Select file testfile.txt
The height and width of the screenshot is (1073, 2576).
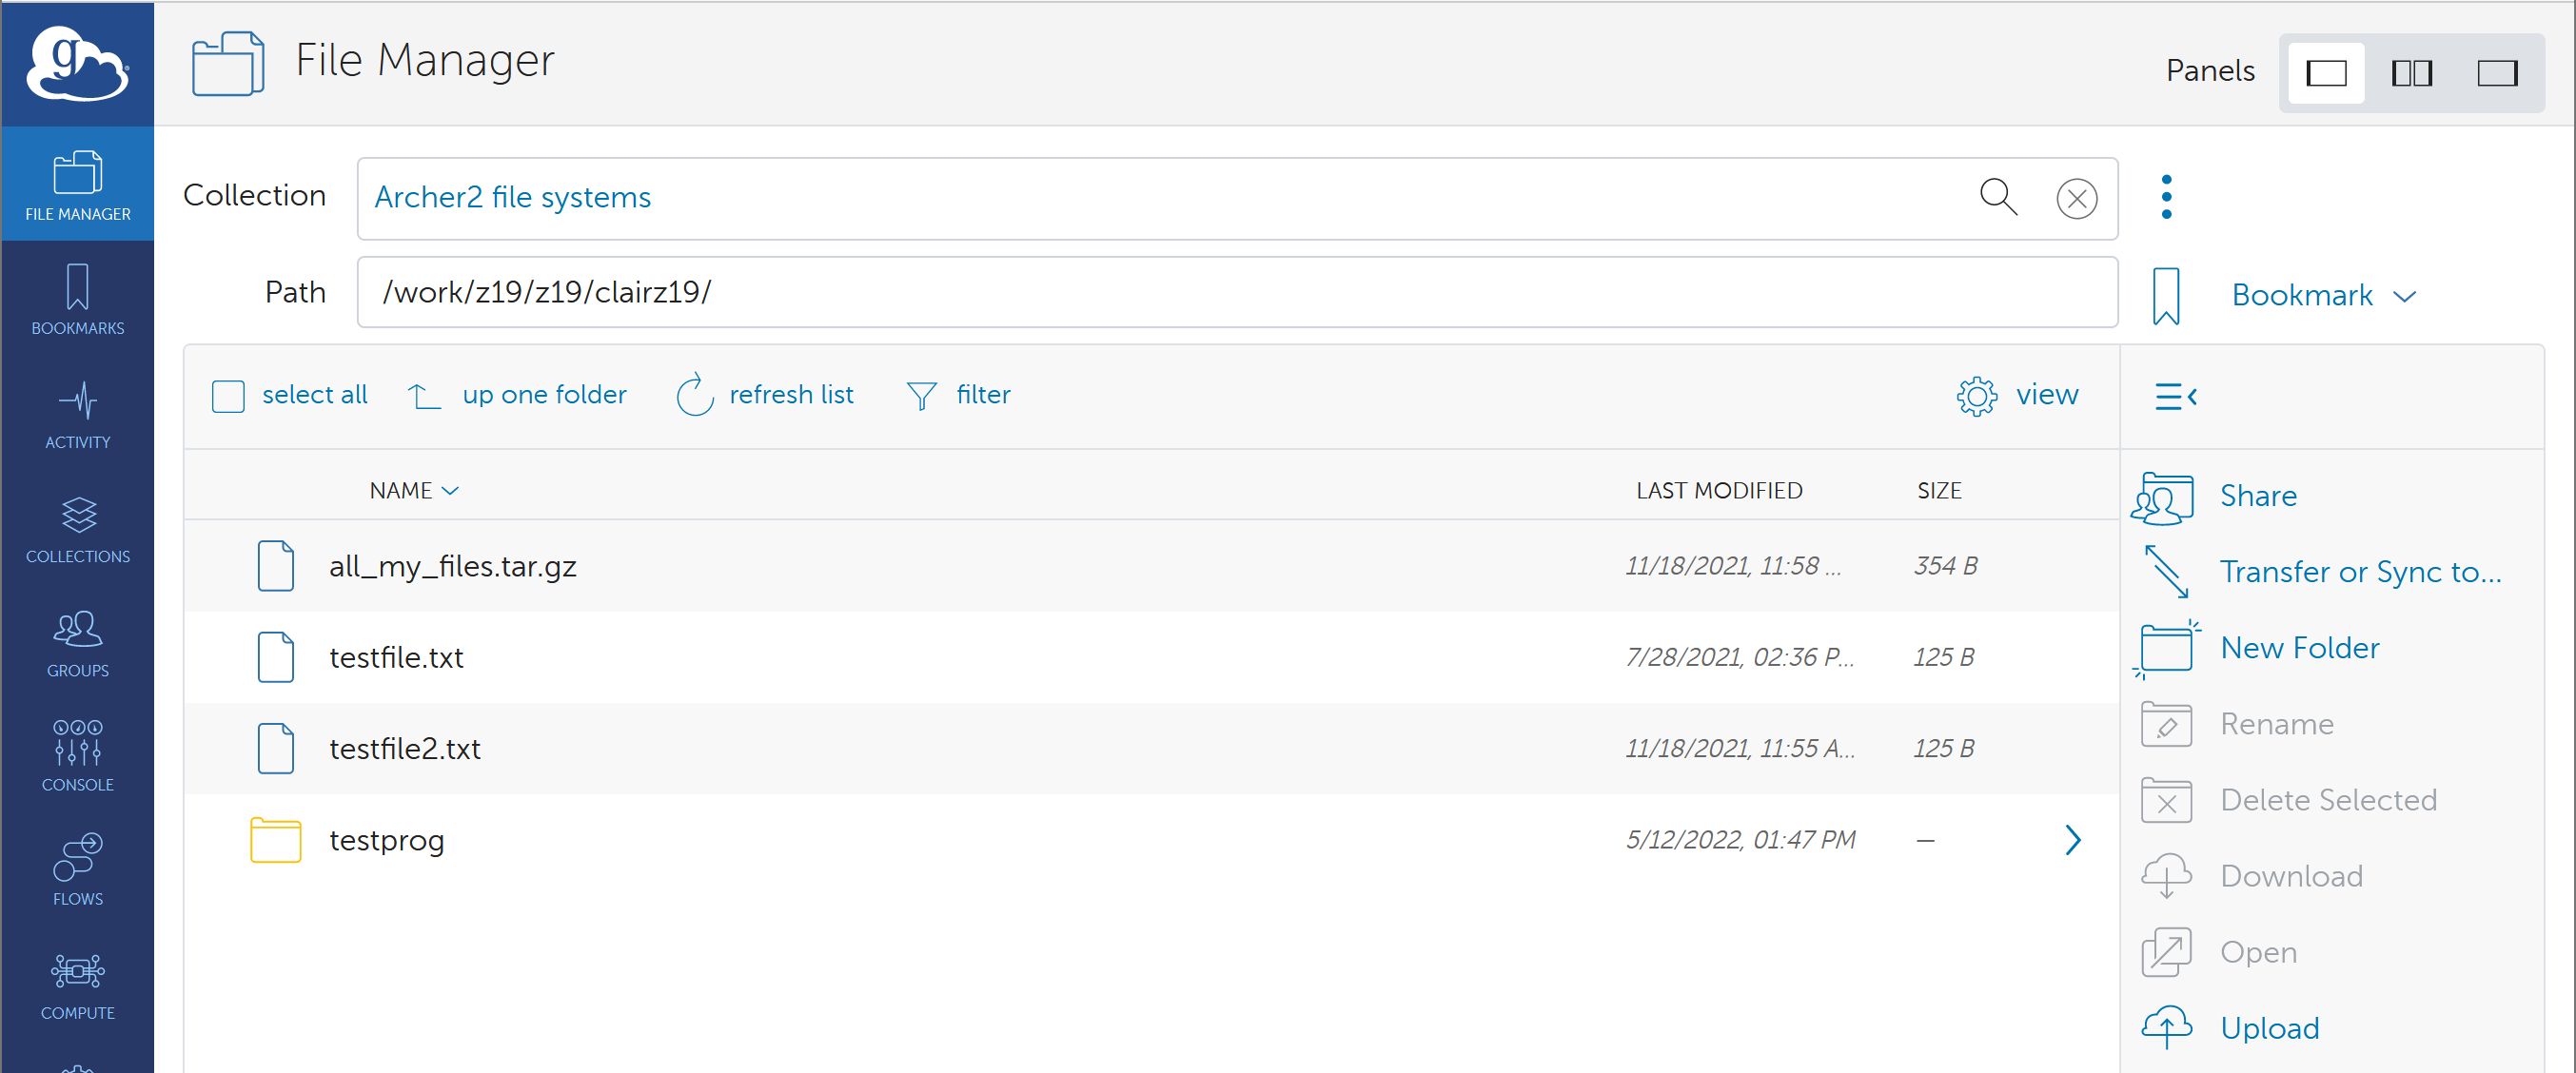point(1151,657)
